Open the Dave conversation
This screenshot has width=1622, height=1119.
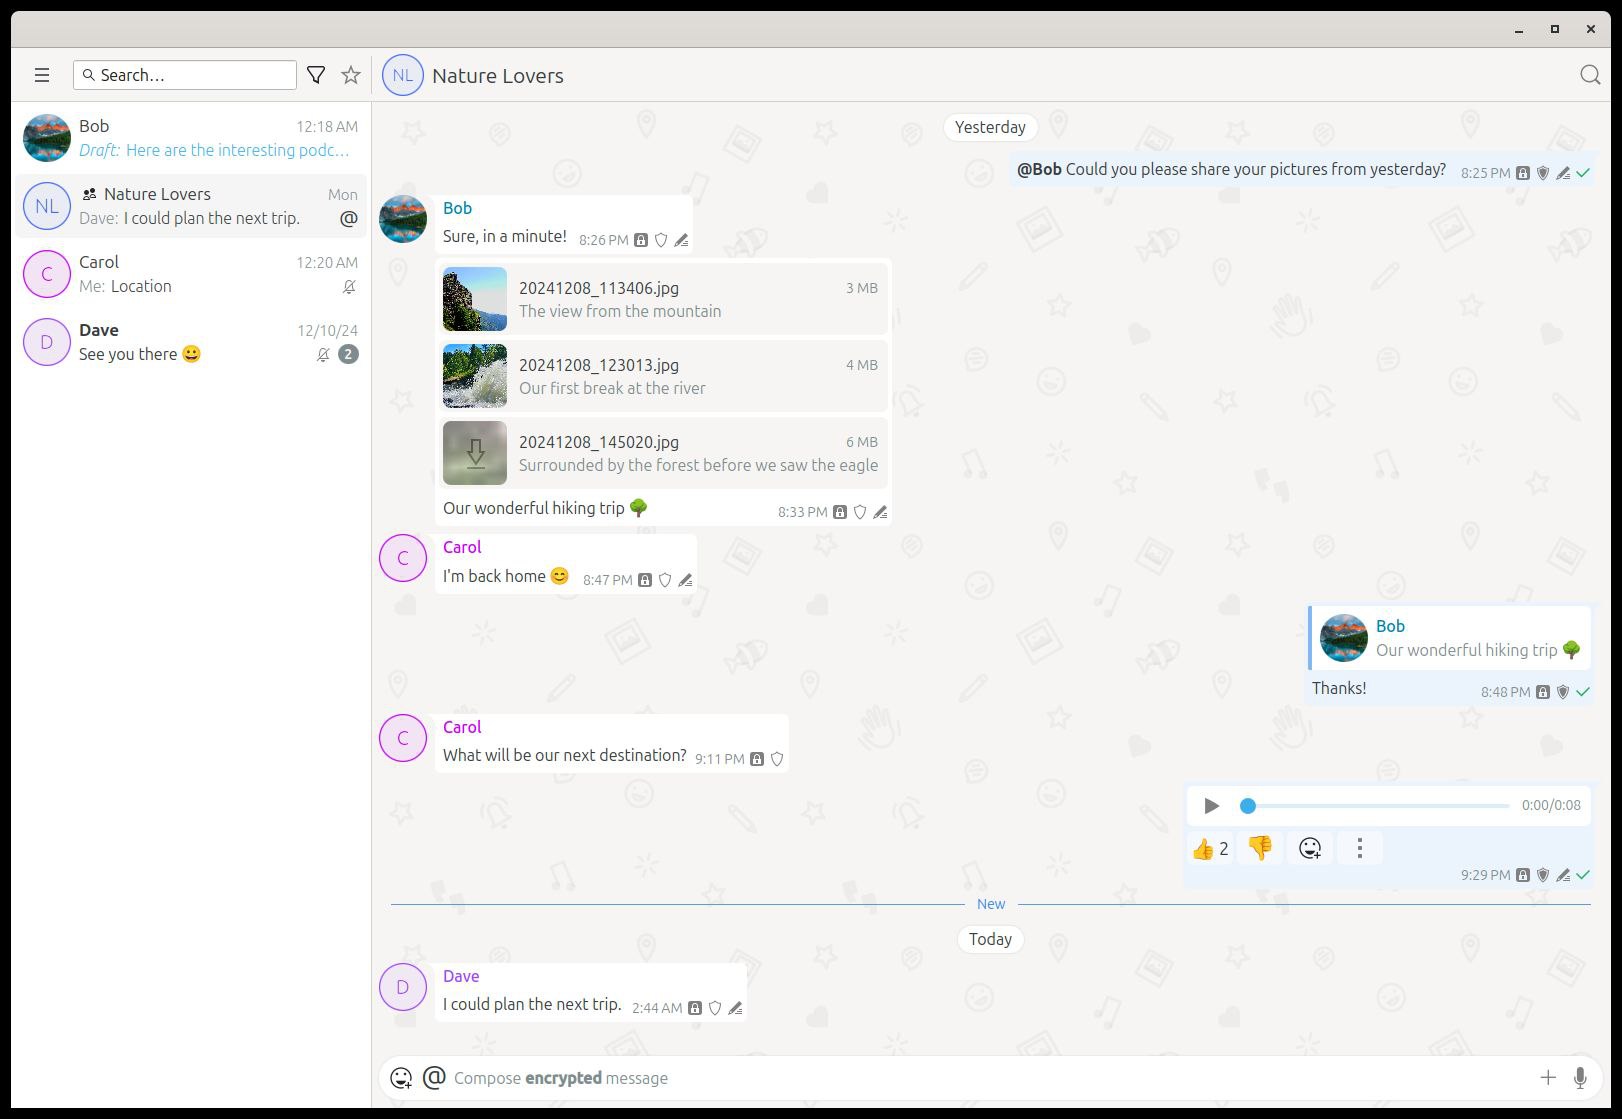pos(190,342)
